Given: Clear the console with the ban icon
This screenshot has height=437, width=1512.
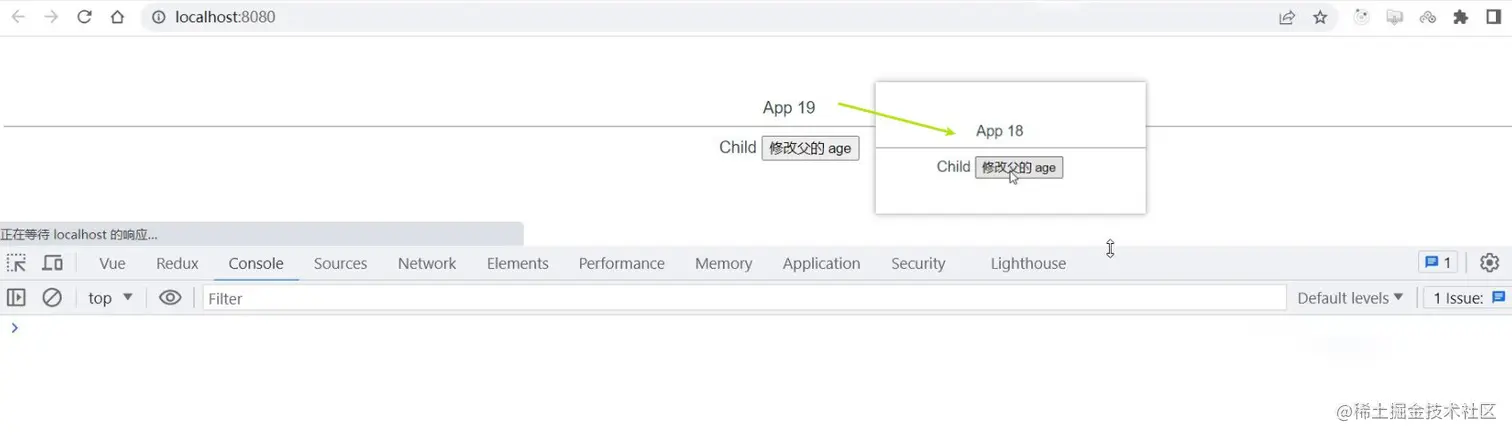Looking at the screenshot, I should [x=52, y=298].
